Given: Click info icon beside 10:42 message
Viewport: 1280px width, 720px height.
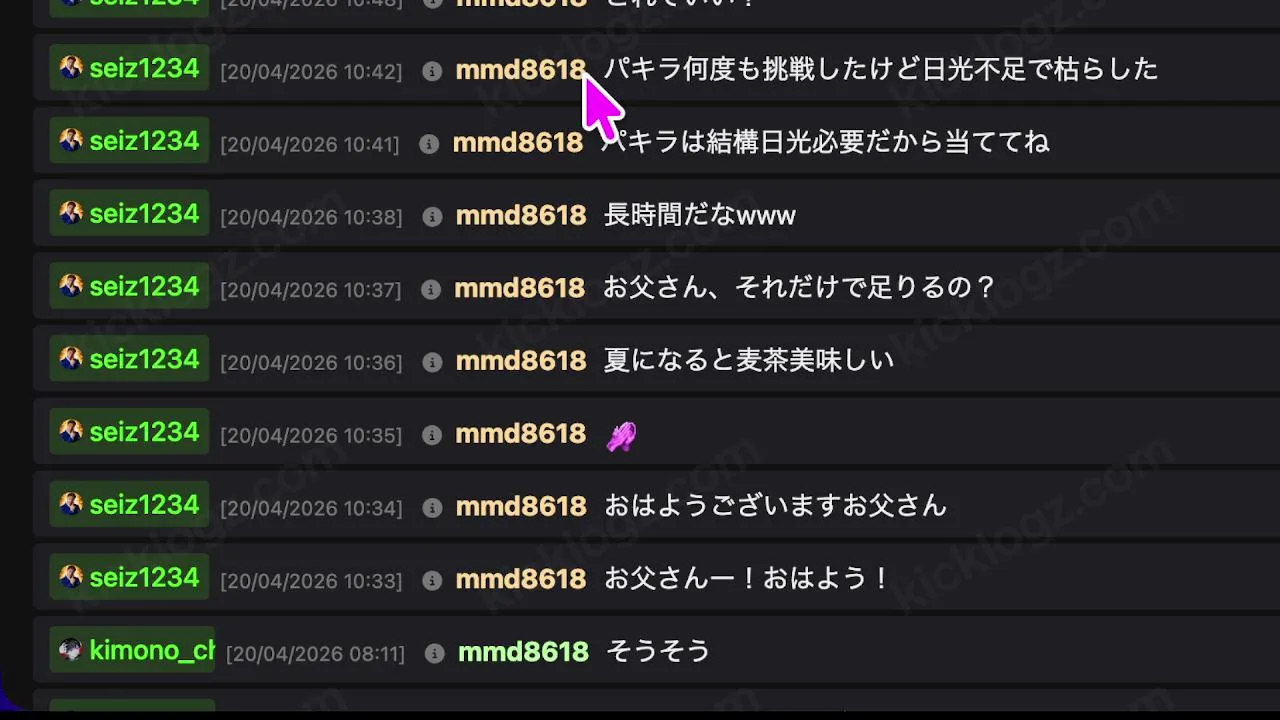Looking at the screenshot, I should click(x=432, y=71).
